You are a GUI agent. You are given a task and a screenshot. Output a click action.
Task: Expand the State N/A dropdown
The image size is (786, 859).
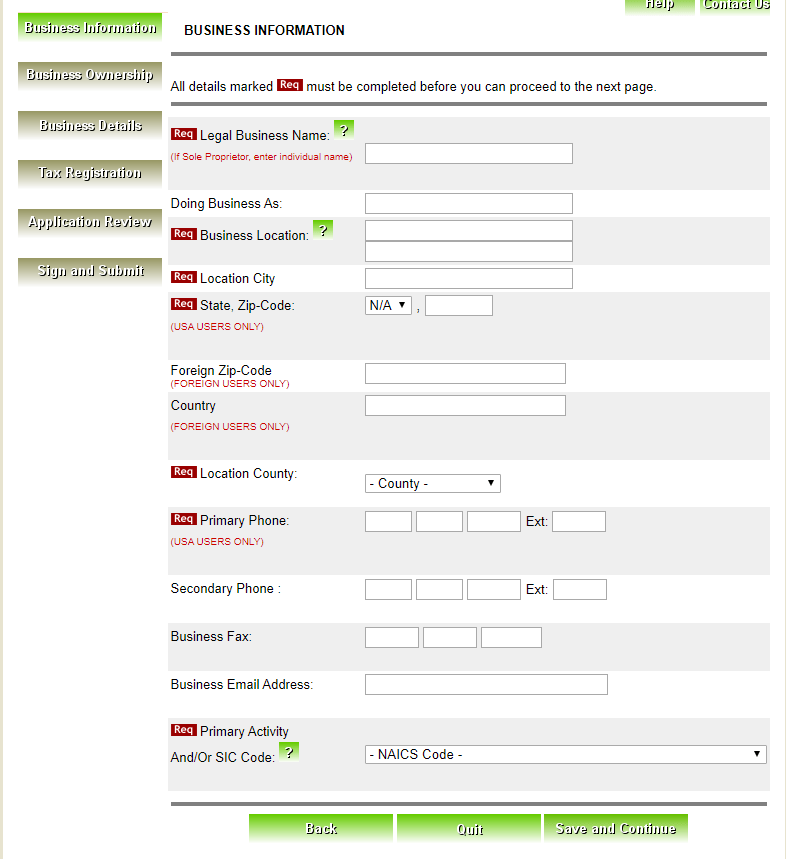[388, 305]
